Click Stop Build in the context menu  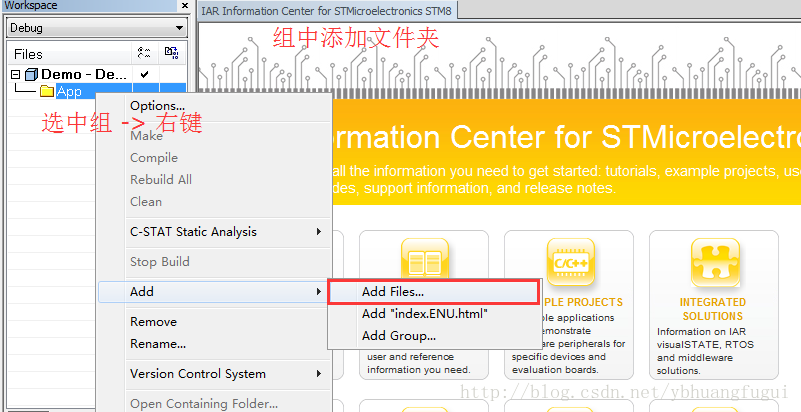[214, 262]
